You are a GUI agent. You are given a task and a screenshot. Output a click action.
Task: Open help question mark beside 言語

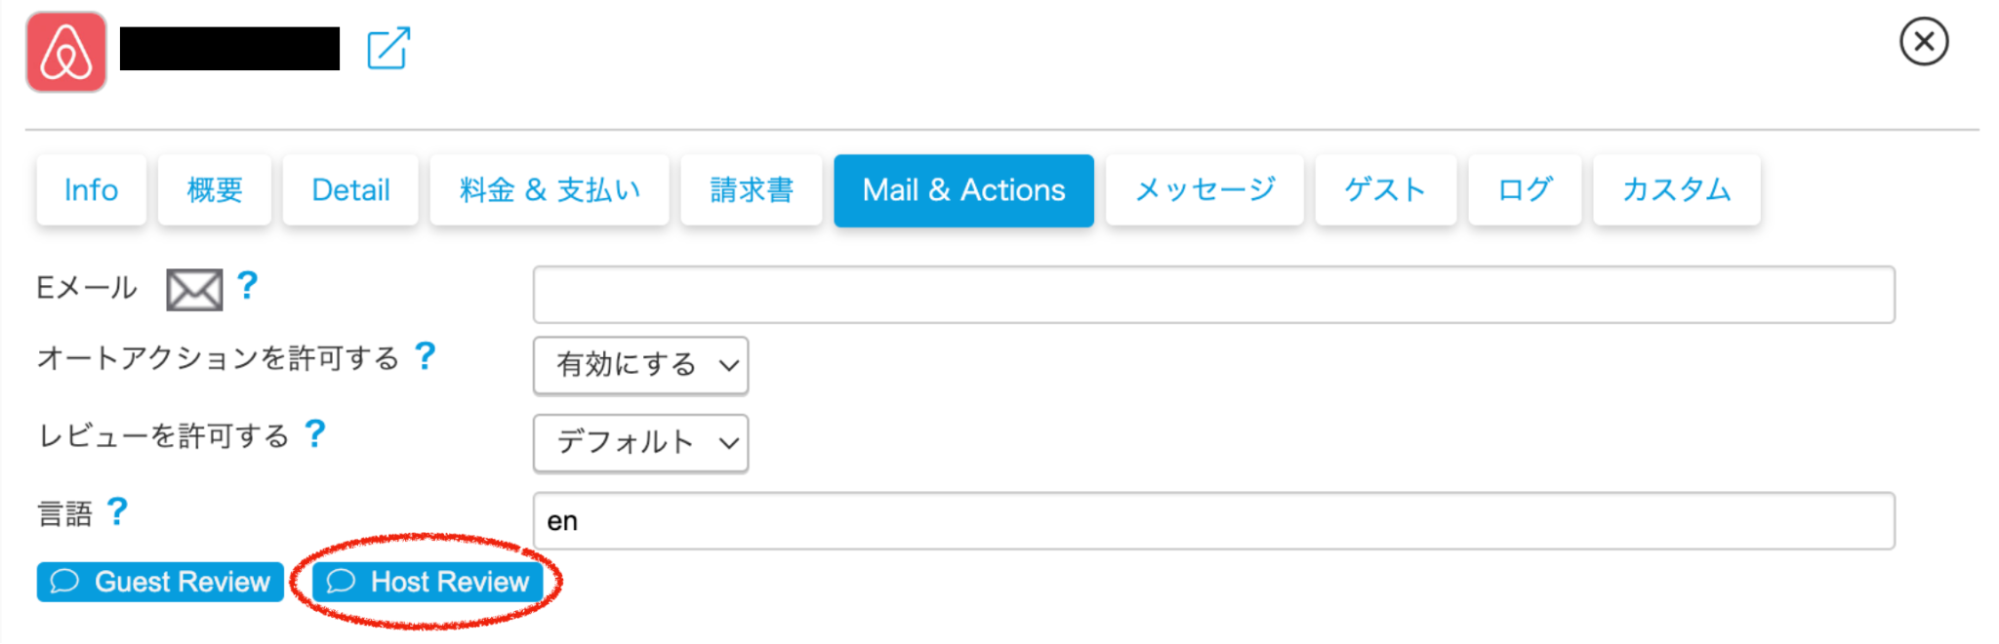(x=117, y=512)
